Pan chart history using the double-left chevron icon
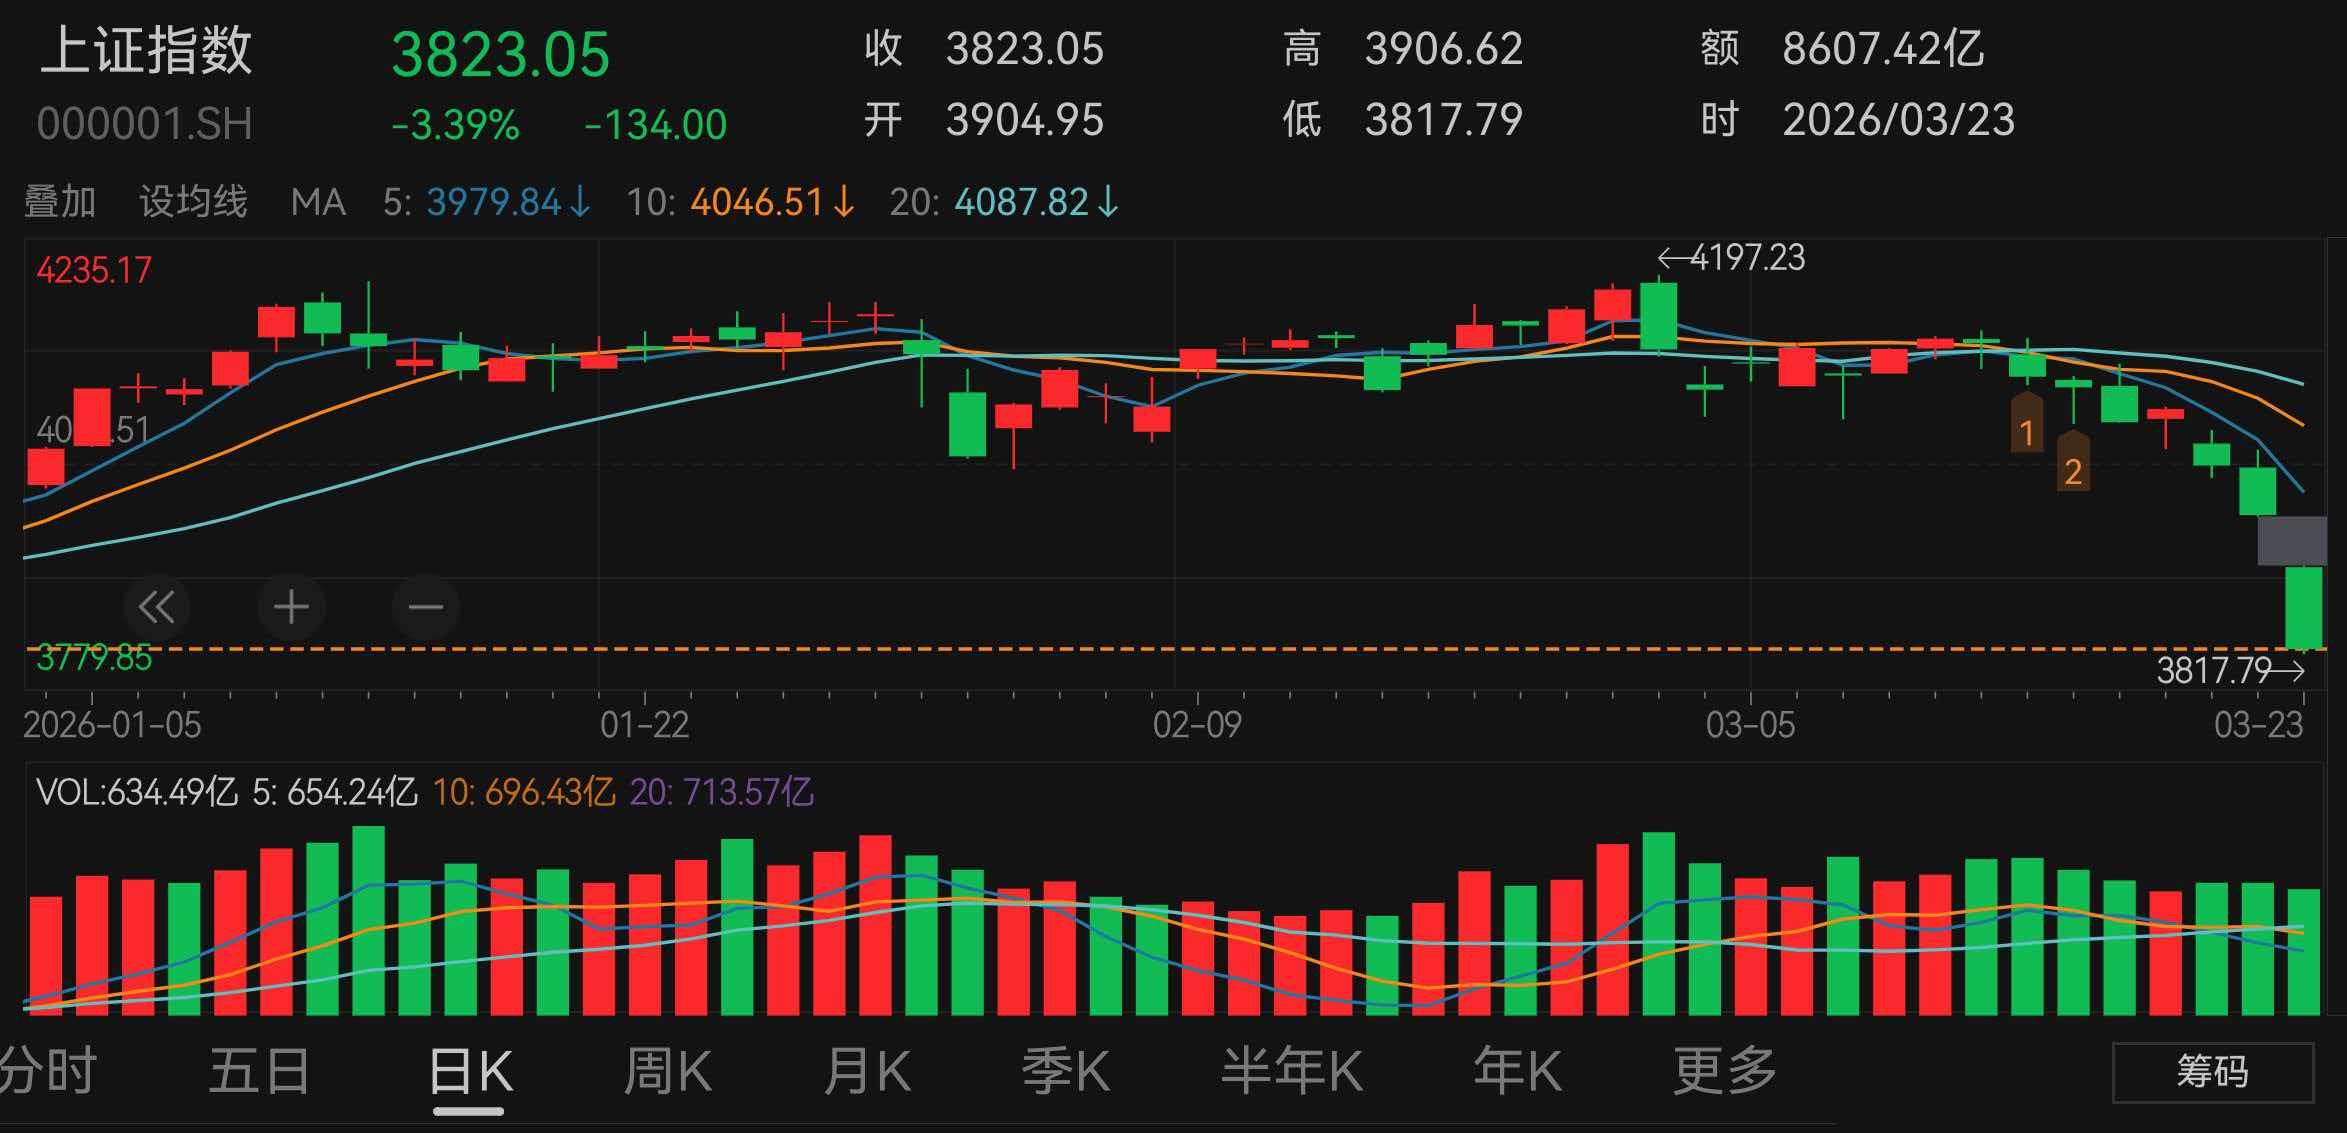2347x1133 pixels. 156,607
